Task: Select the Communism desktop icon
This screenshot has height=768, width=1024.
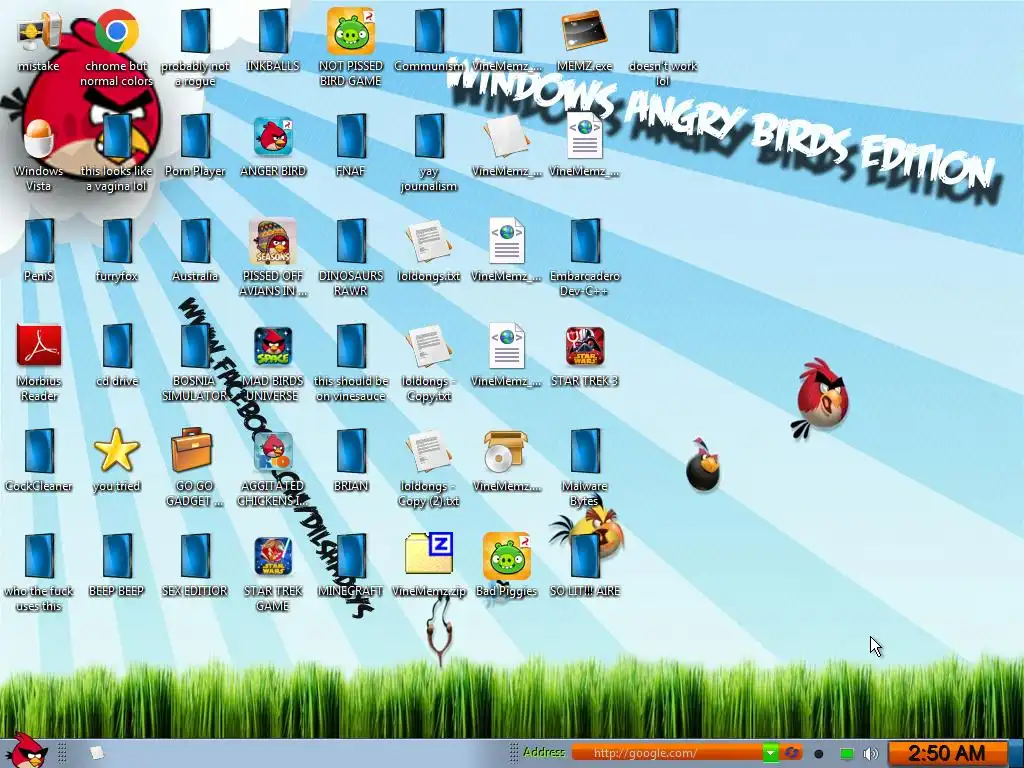Action: pyautogui.click(x=429, y=31)
